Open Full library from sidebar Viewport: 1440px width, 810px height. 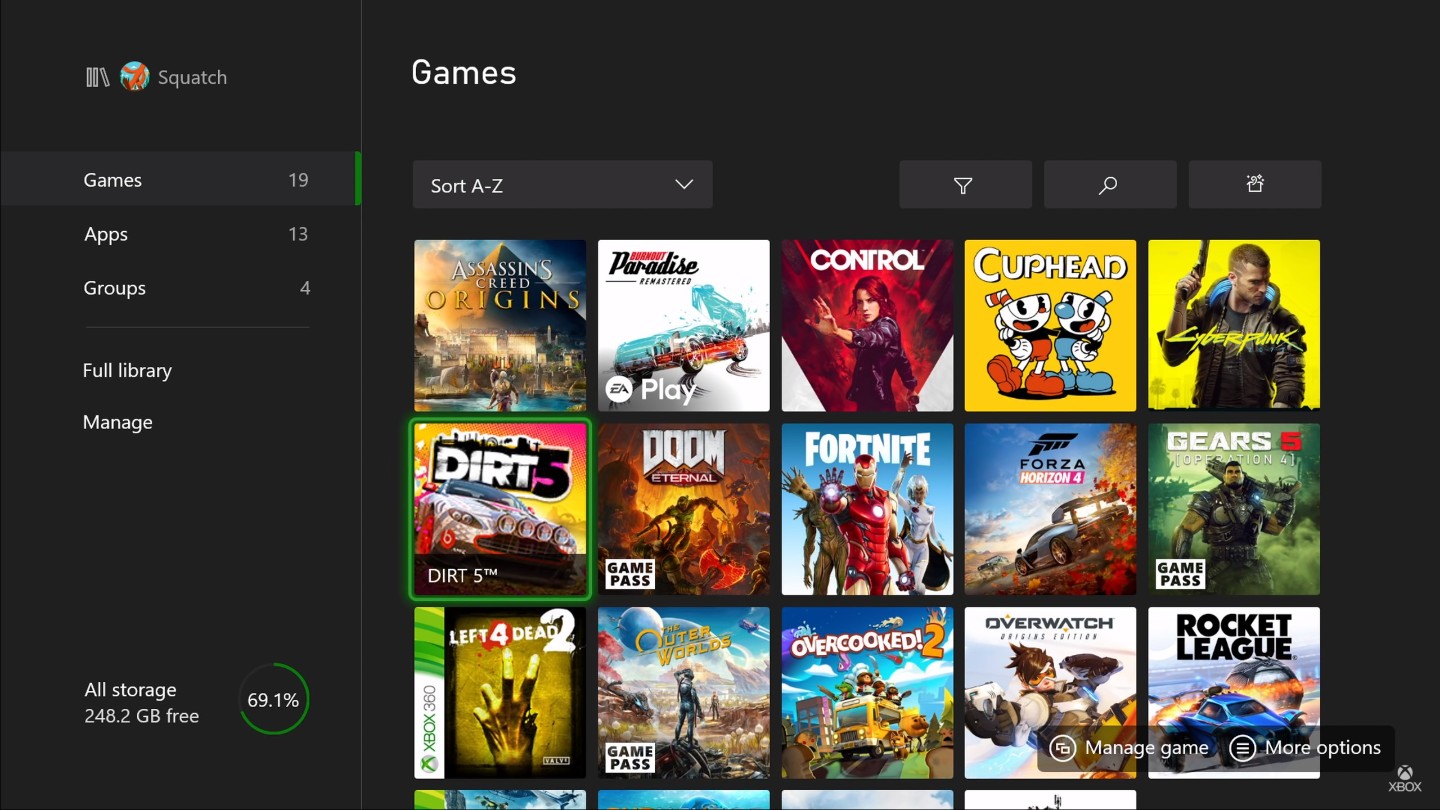click(x=127, y=370)
